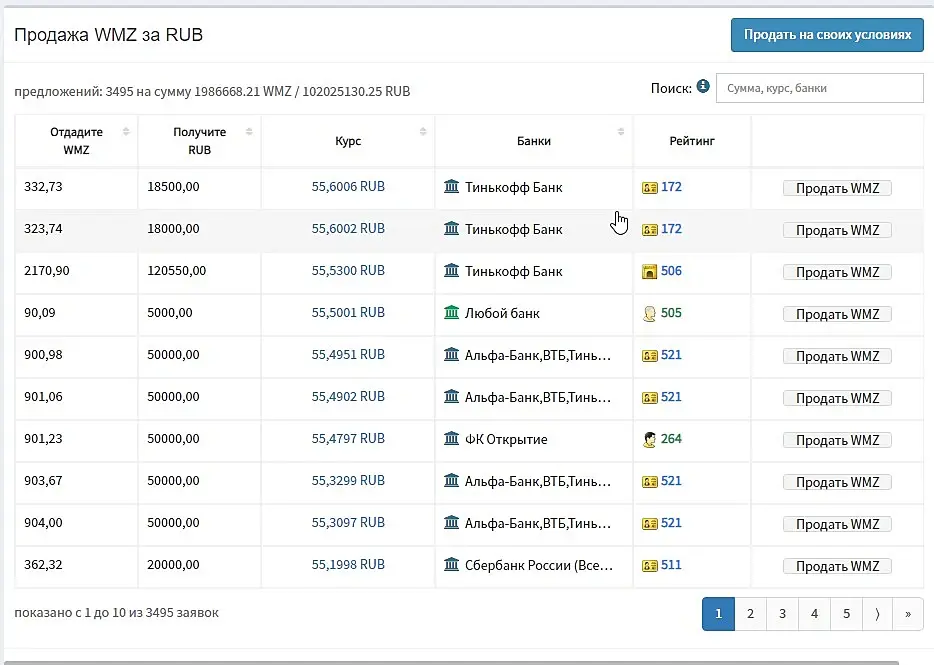Screen dimensions: 934x665
Task: Click passport icon in the 323,74 row rating
Action: point(649,229)
